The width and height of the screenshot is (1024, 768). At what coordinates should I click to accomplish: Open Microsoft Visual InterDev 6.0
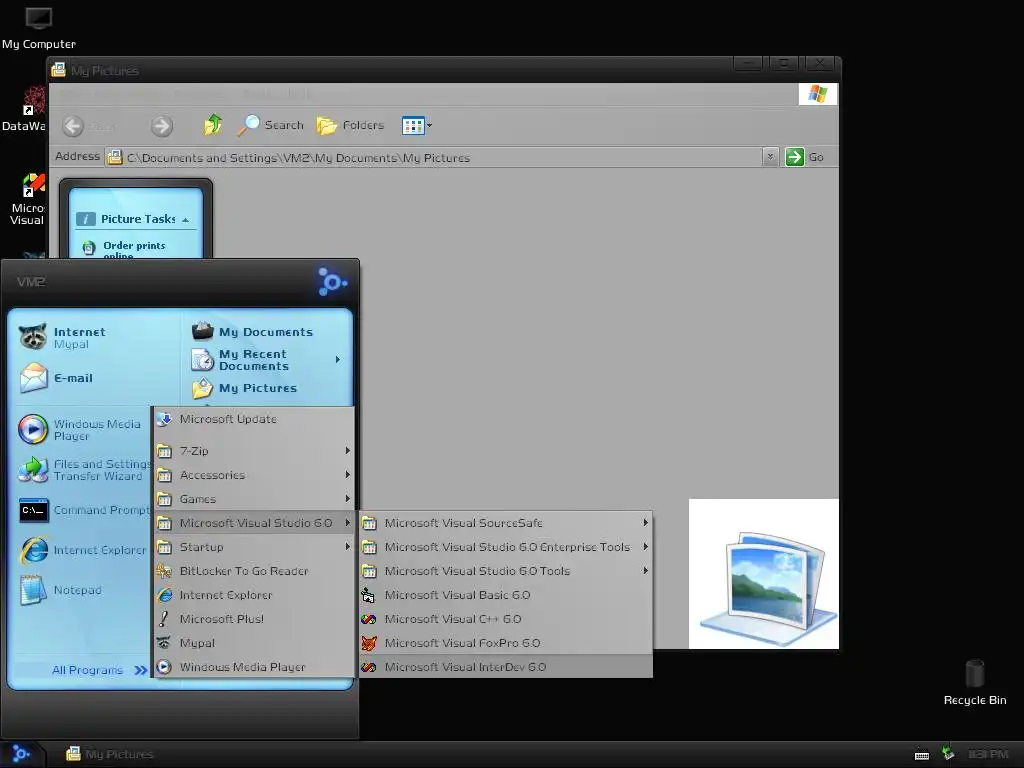pos(505,667)
